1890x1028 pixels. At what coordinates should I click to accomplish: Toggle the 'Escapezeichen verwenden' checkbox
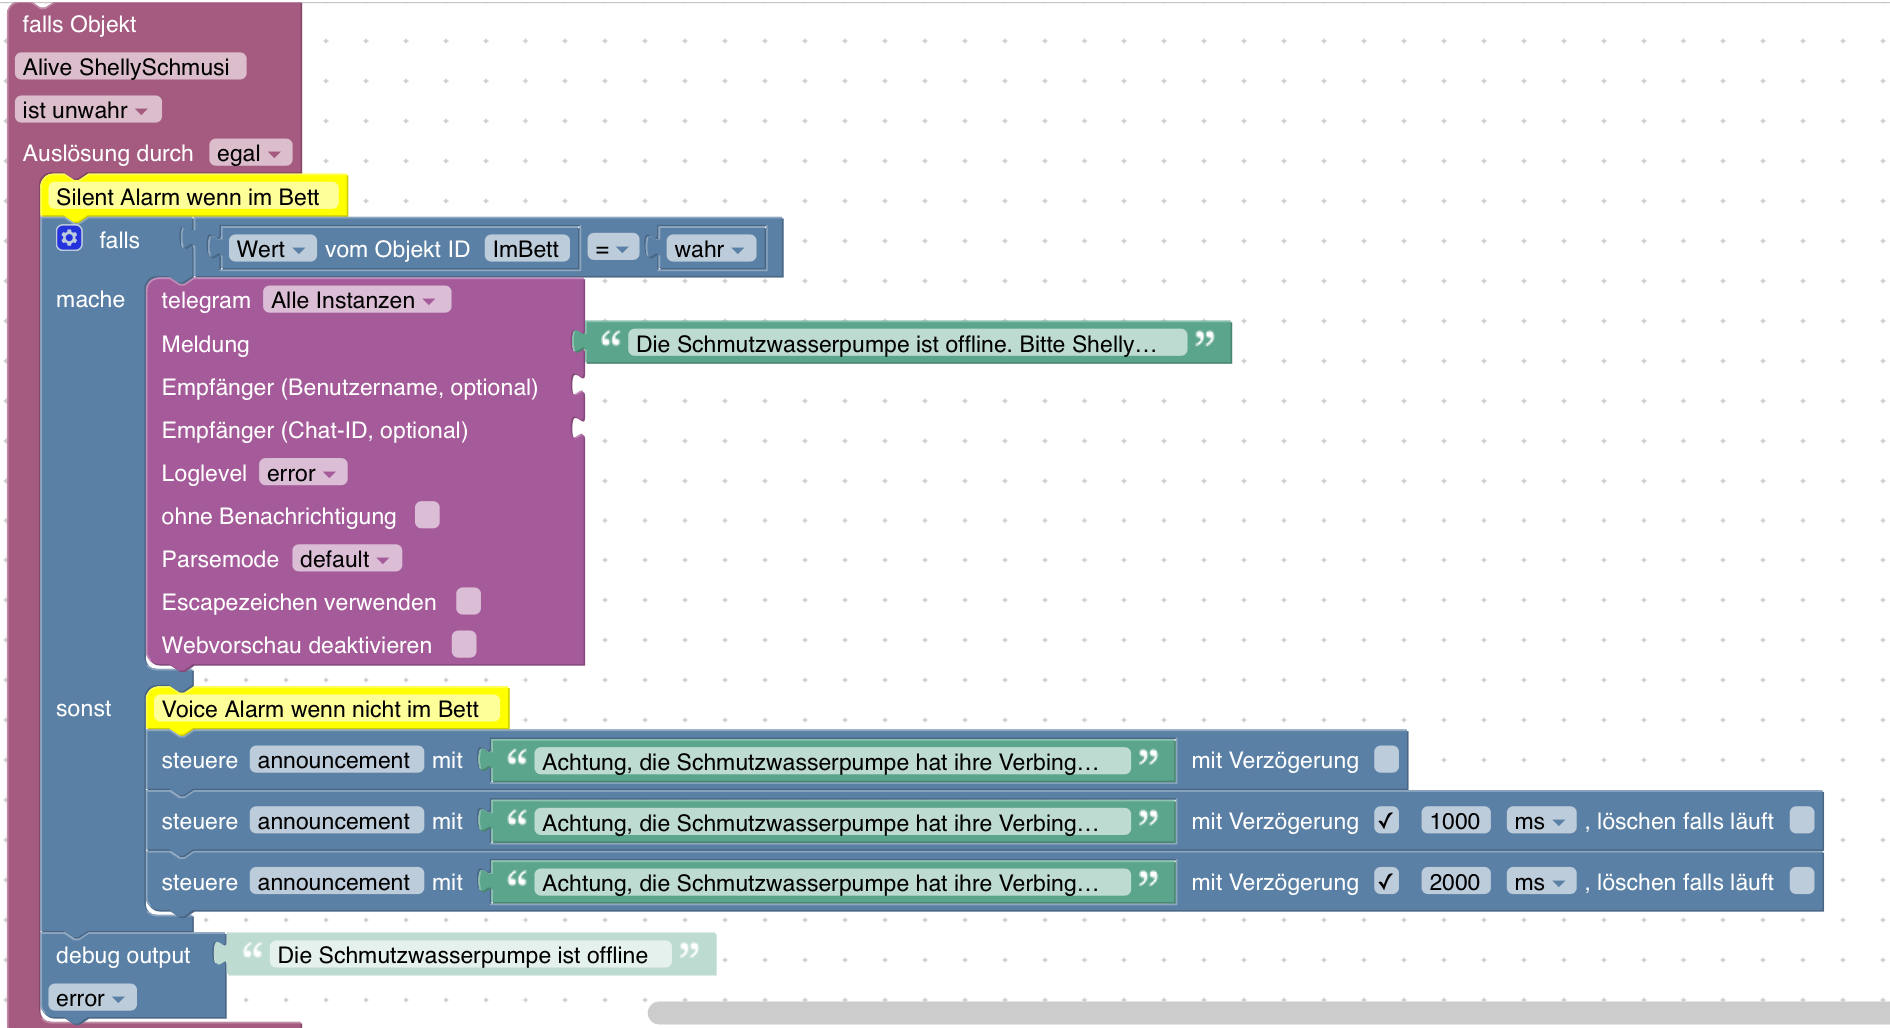[x=468, y=601]
